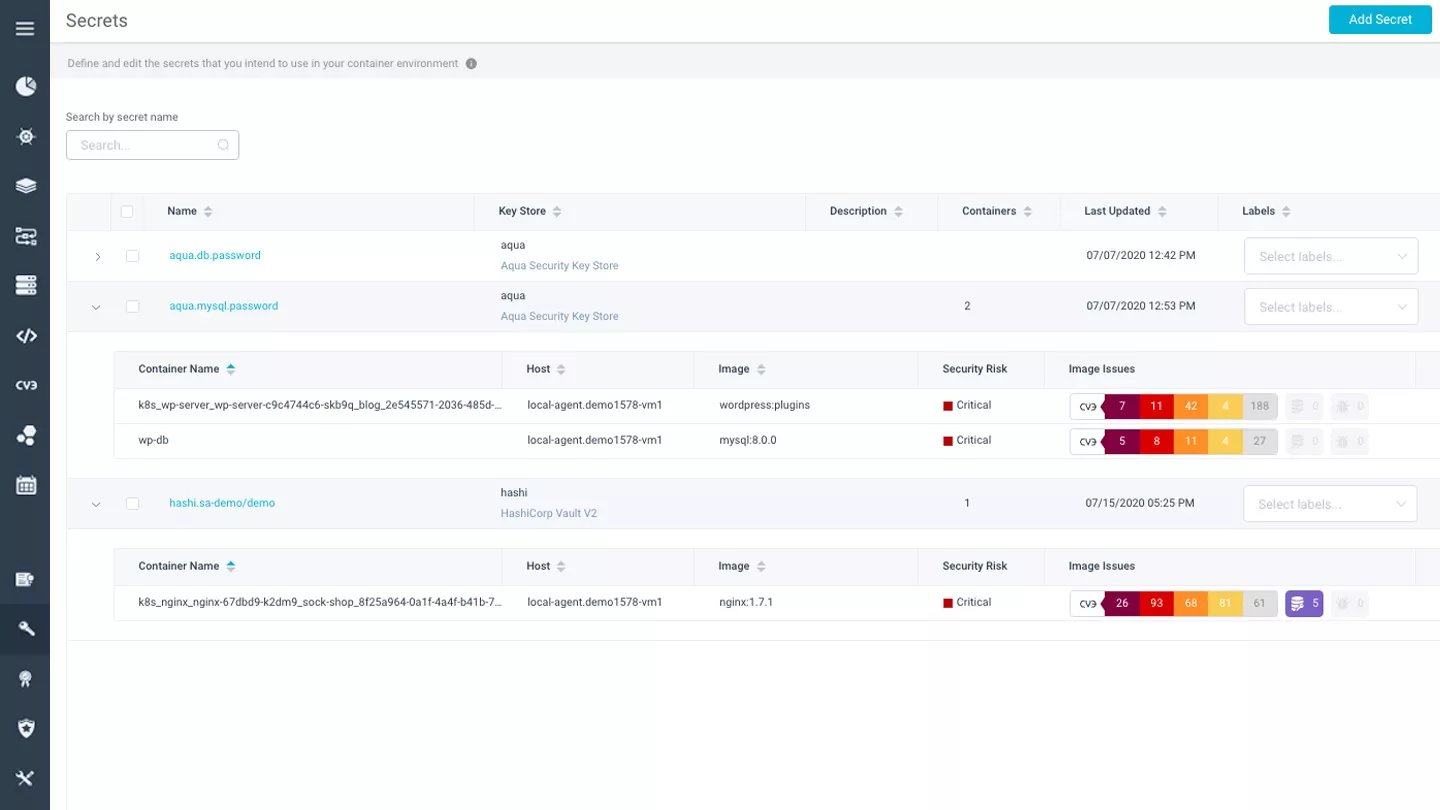Open the document-edit policy icon in sidebar
Screen dimensions: 1440x810
pos(26,579)
